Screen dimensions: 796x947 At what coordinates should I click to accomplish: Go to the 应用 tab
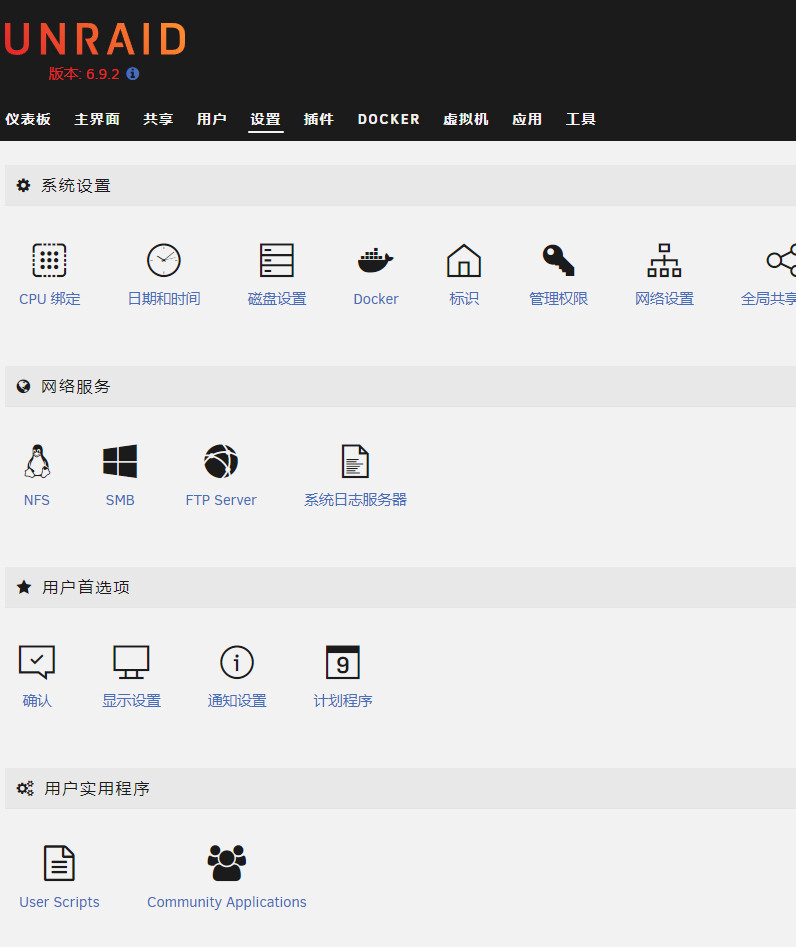527,119
